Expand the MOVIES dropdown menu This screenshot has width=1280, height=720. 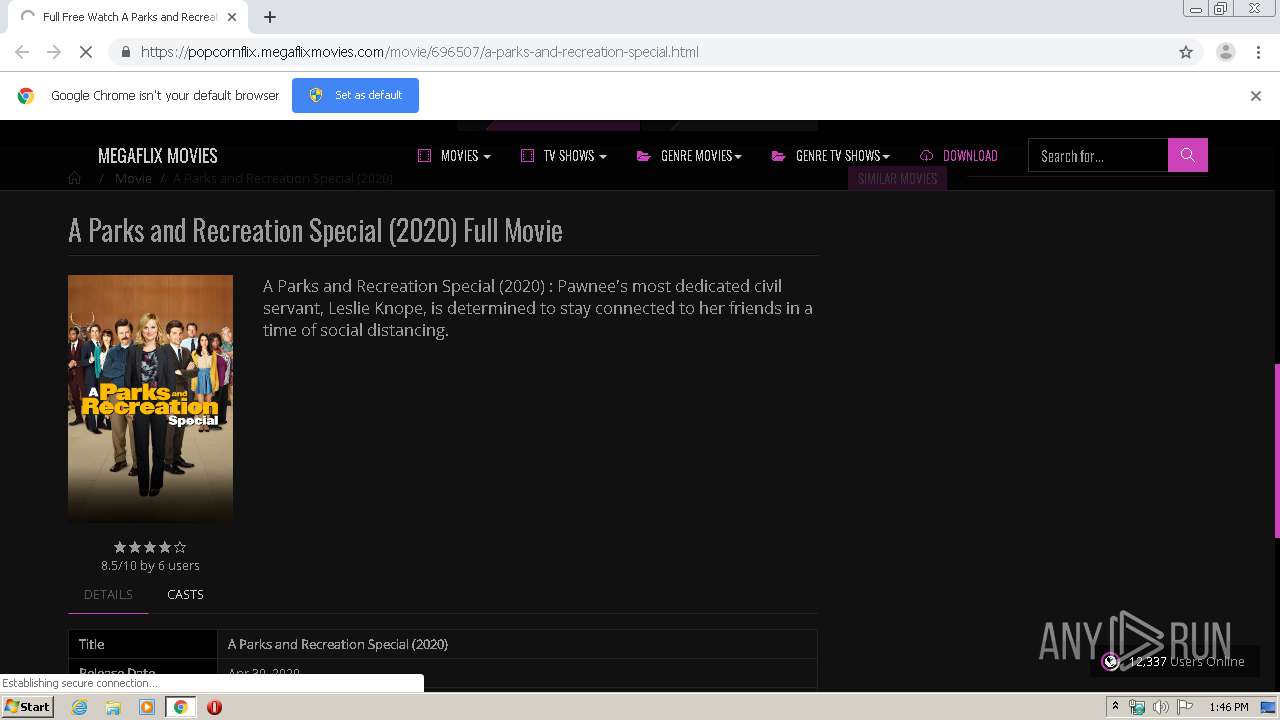coord(454,155)
